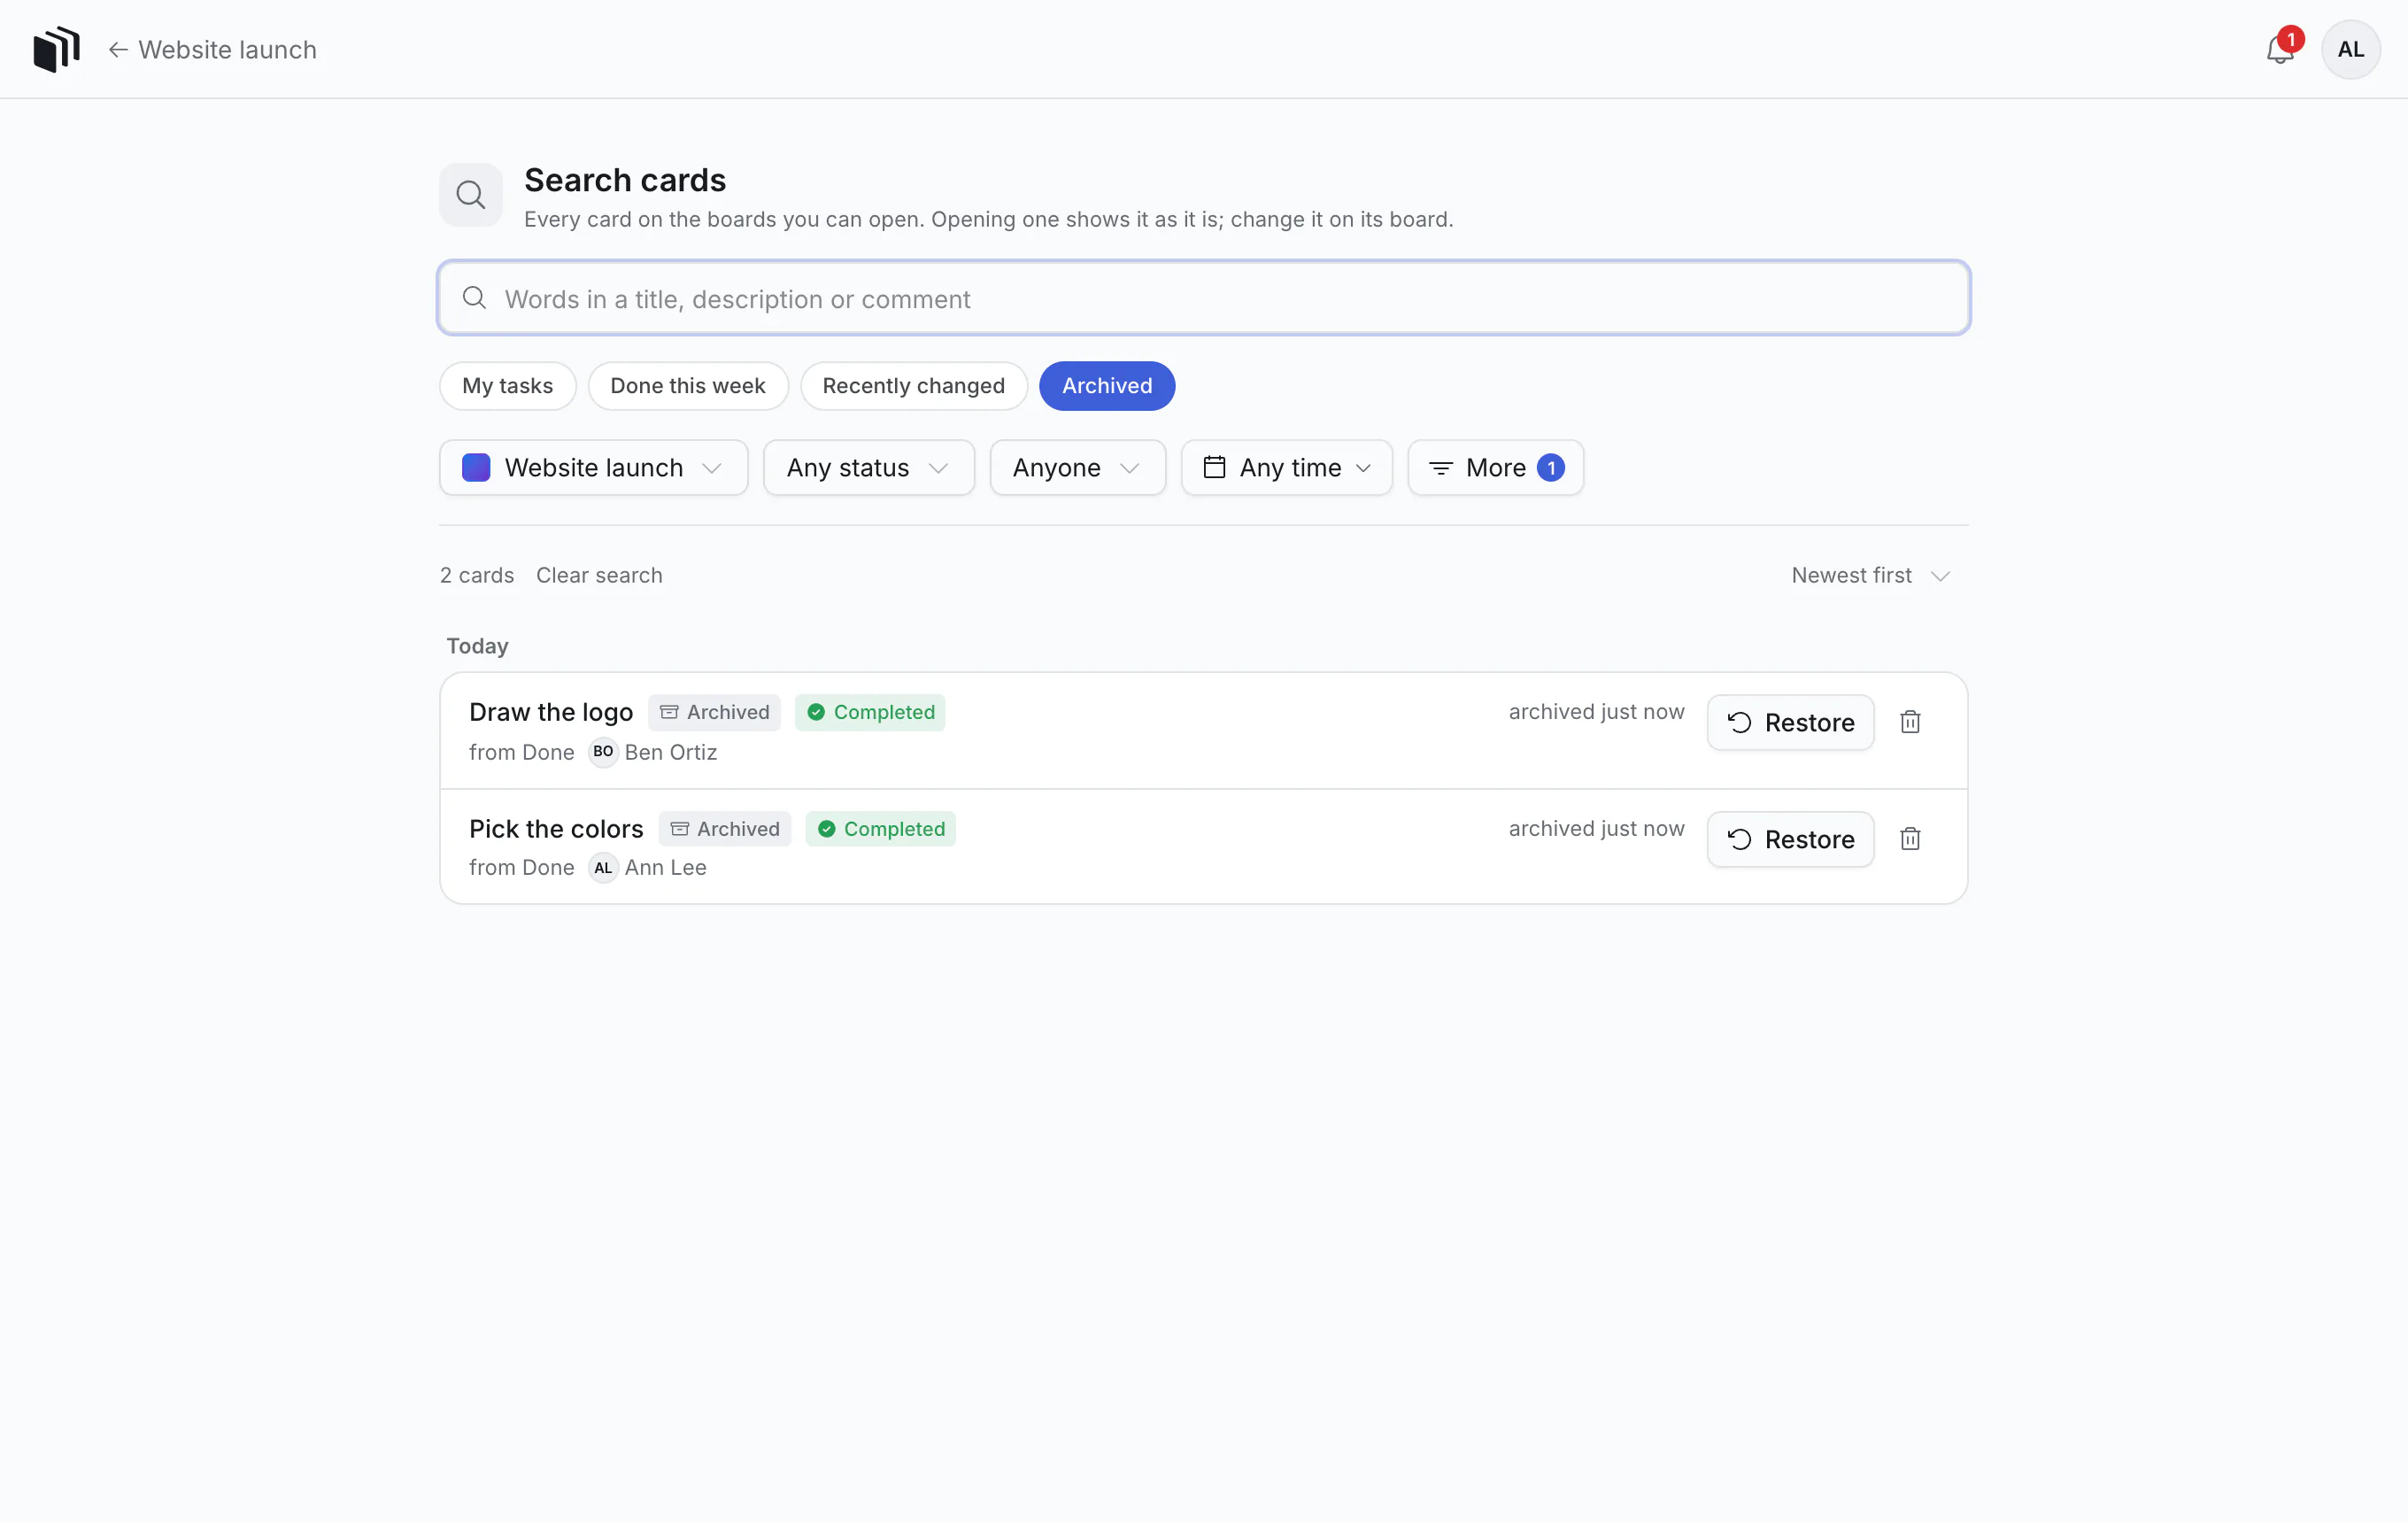Click the calendar icon in Any time
The image size is (2408, 1523).
coord(1214,467)
